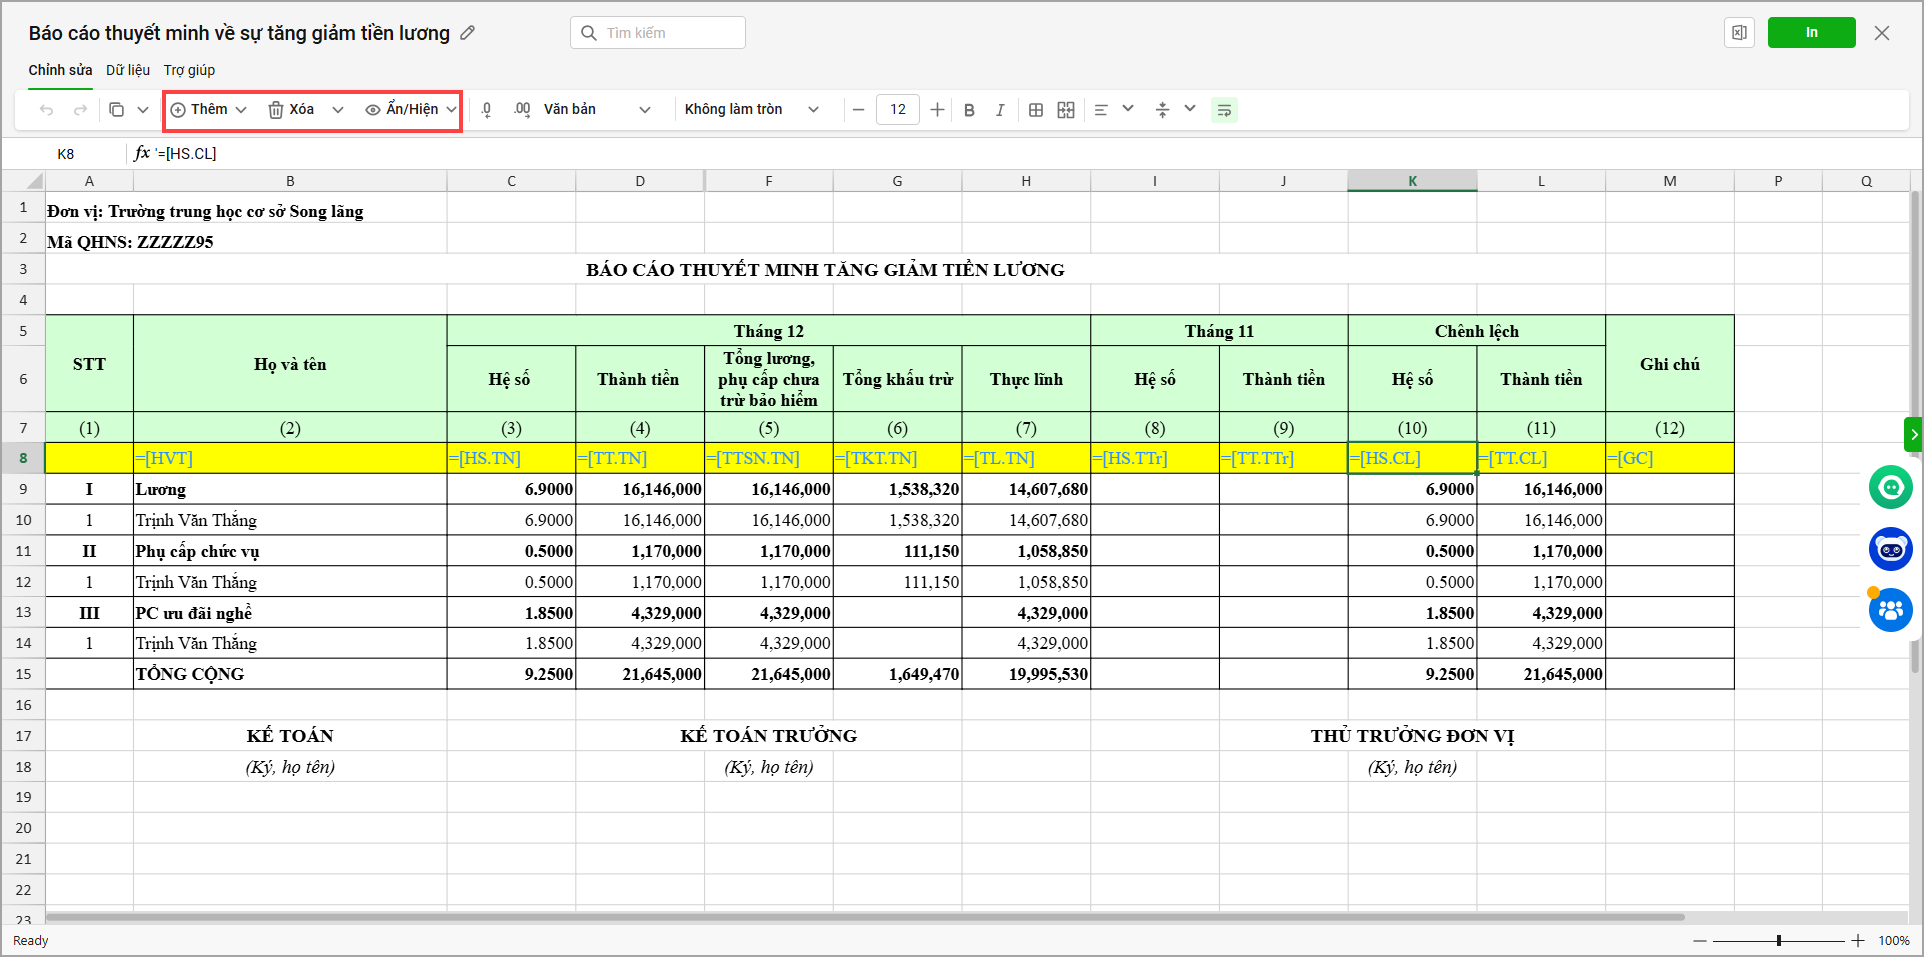Click the redo arrow icon
Image resolution: width=1924 pixels, height=957 pixels.
click(80, 110)
